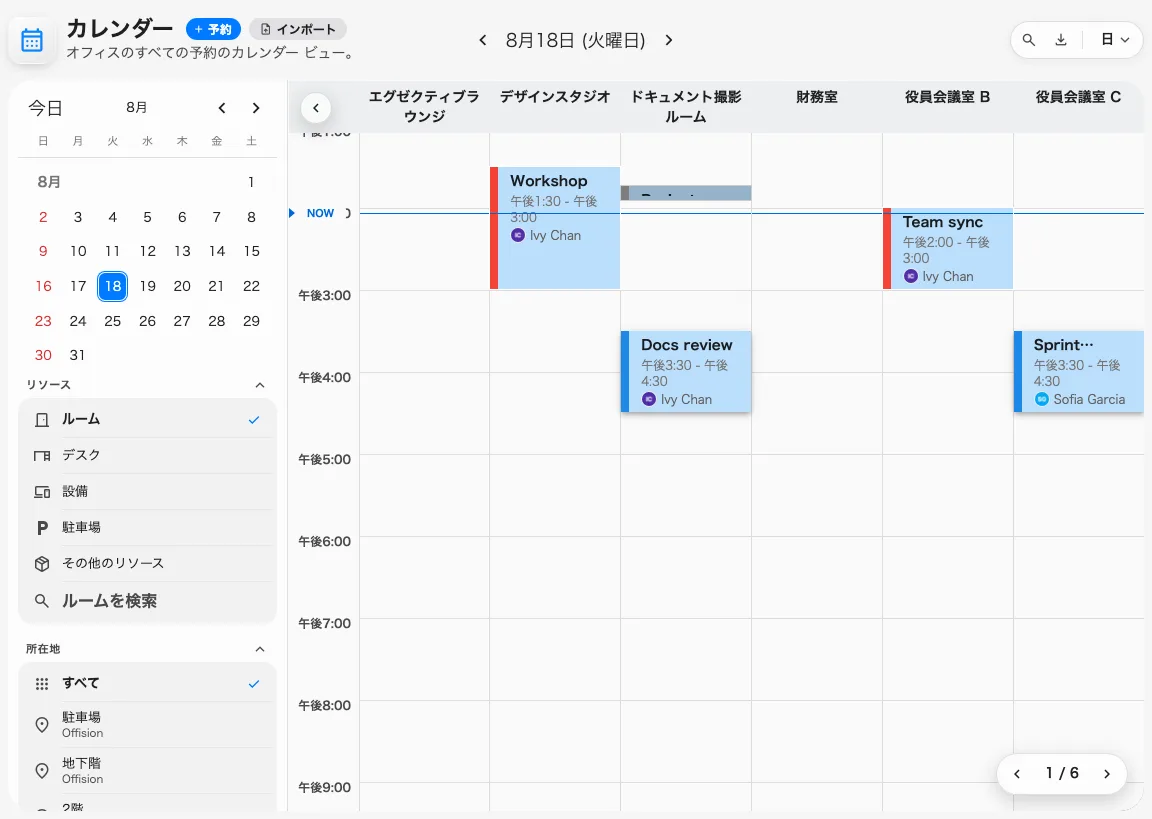Viewport: 1152px width, 819px height.
Task: Select August 25 in mini calendar
Action: (112, 321)
